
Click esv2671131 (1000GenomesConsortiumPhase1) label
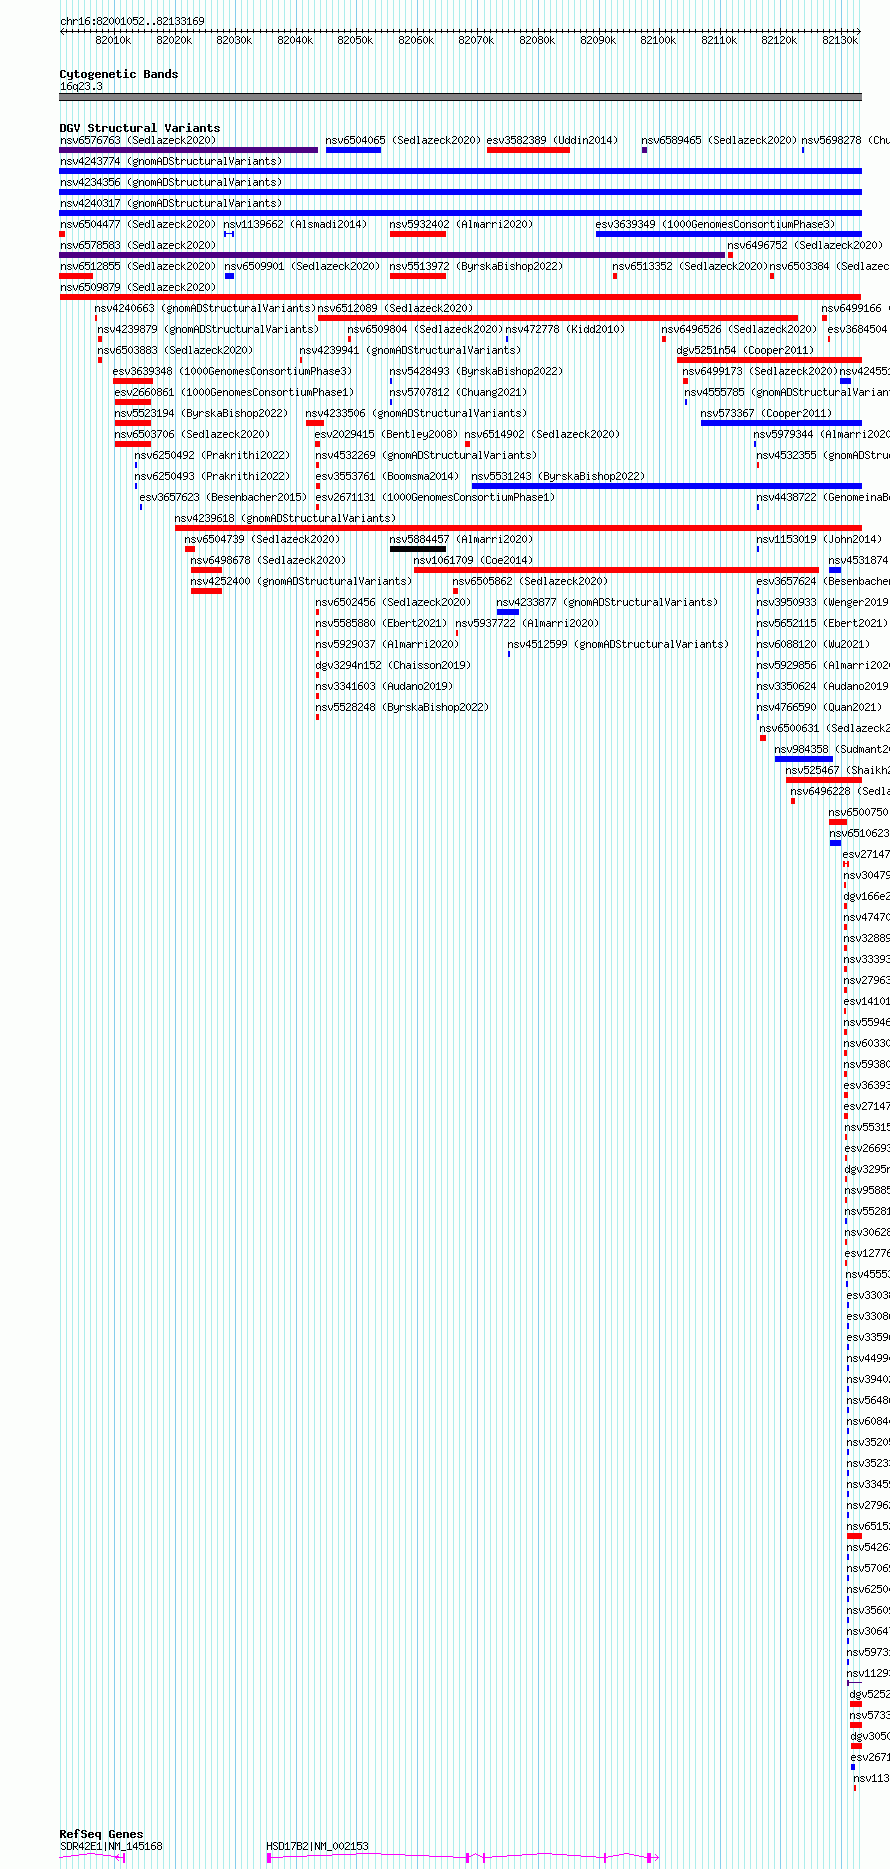[435, 497]
